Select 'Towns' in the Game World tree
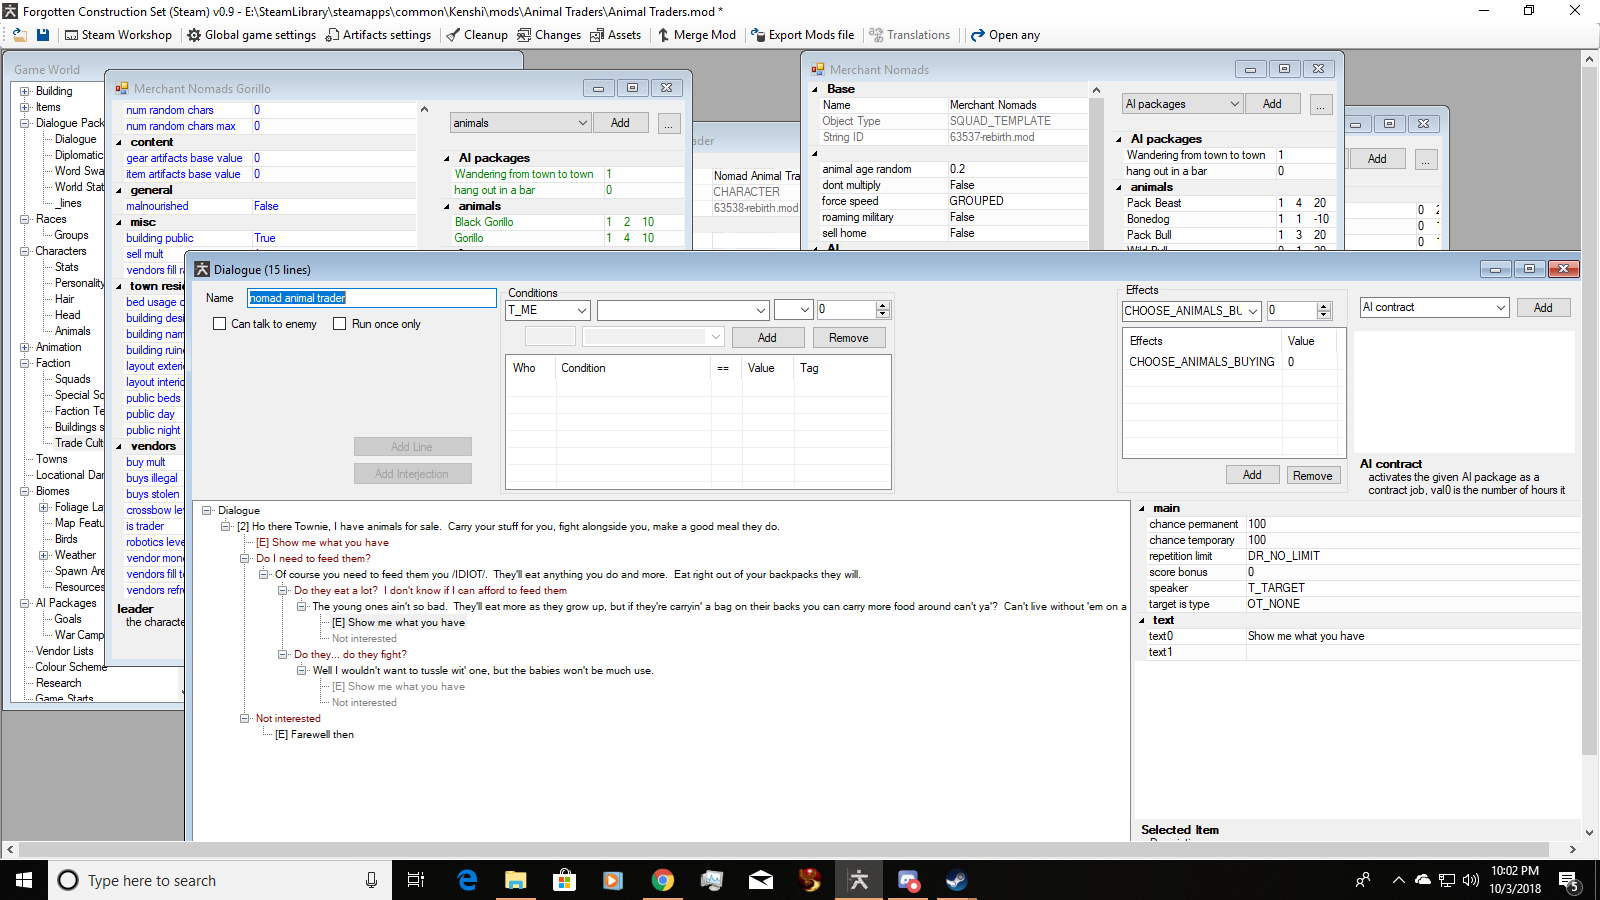Viewport: 1600px width, 900px height. pos(52,459)
